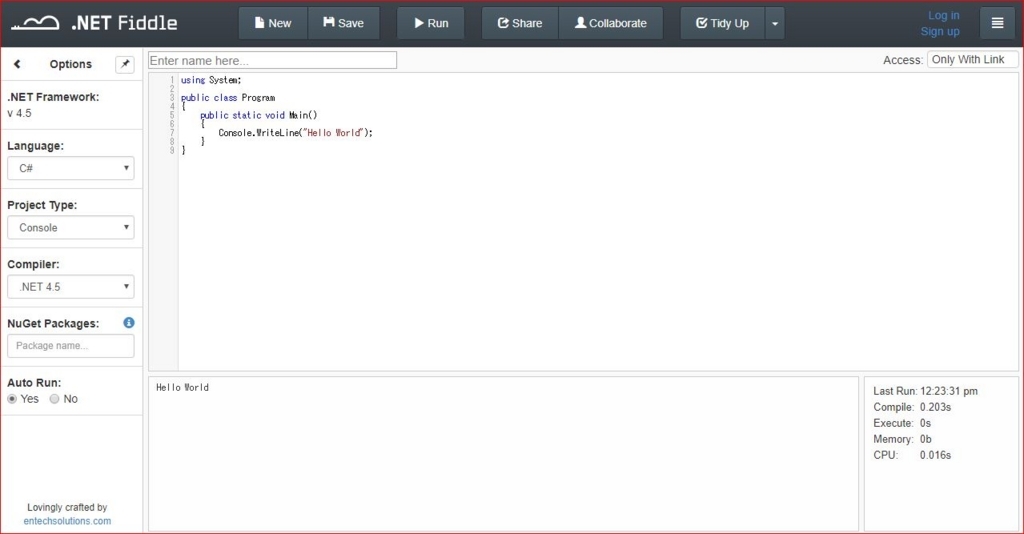The height and width of the screenshot is (534, 1024).
Task: Pin the Options panel
Action: click(125, 64)
